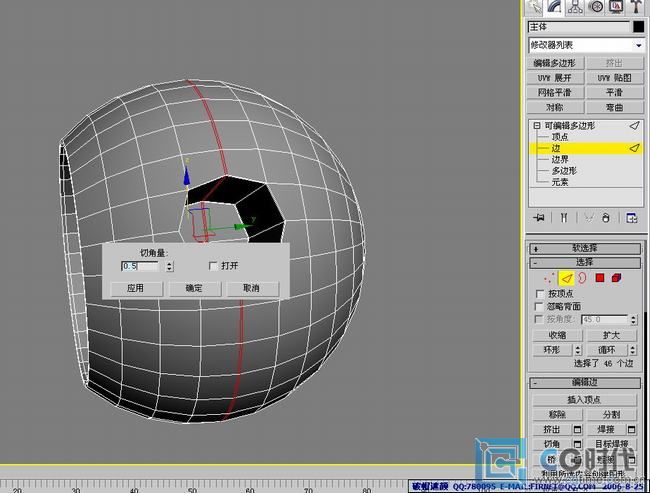This screenshot has width=650, height=493.
Task: Expand the 软选择 rollout
Action: [585, 248]
